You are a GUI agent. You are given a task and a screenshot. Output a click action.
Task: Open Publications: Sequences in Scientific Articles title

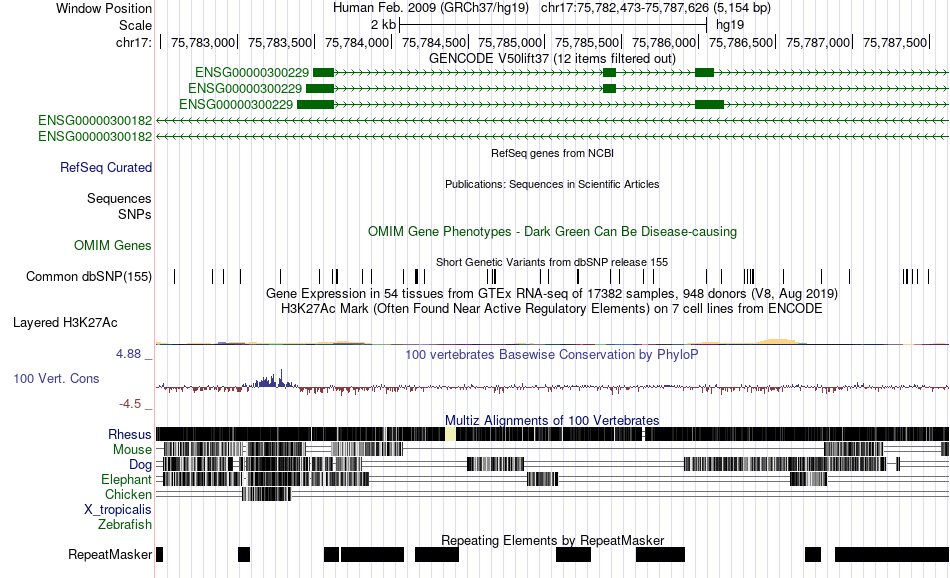click(x=552, y=184)
